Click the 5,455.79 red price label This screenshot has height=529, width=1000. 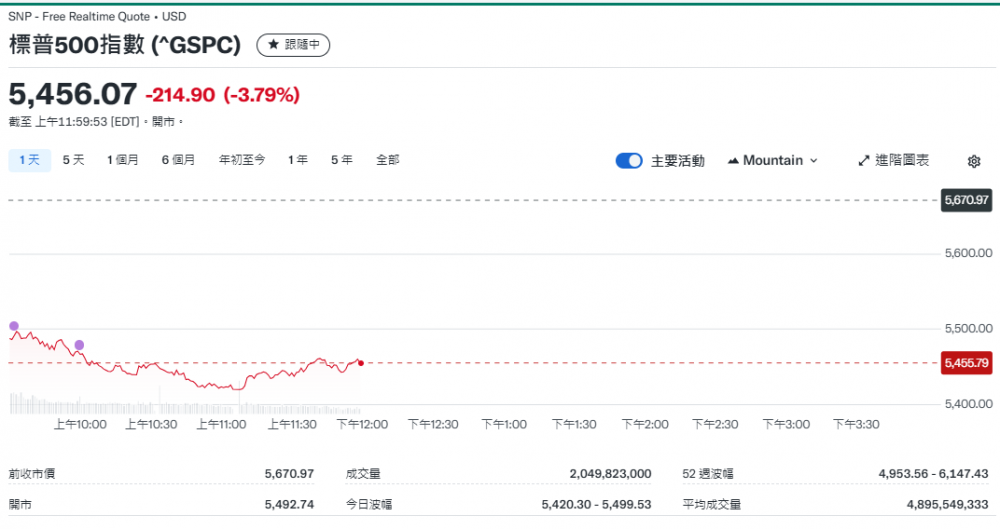966,363
